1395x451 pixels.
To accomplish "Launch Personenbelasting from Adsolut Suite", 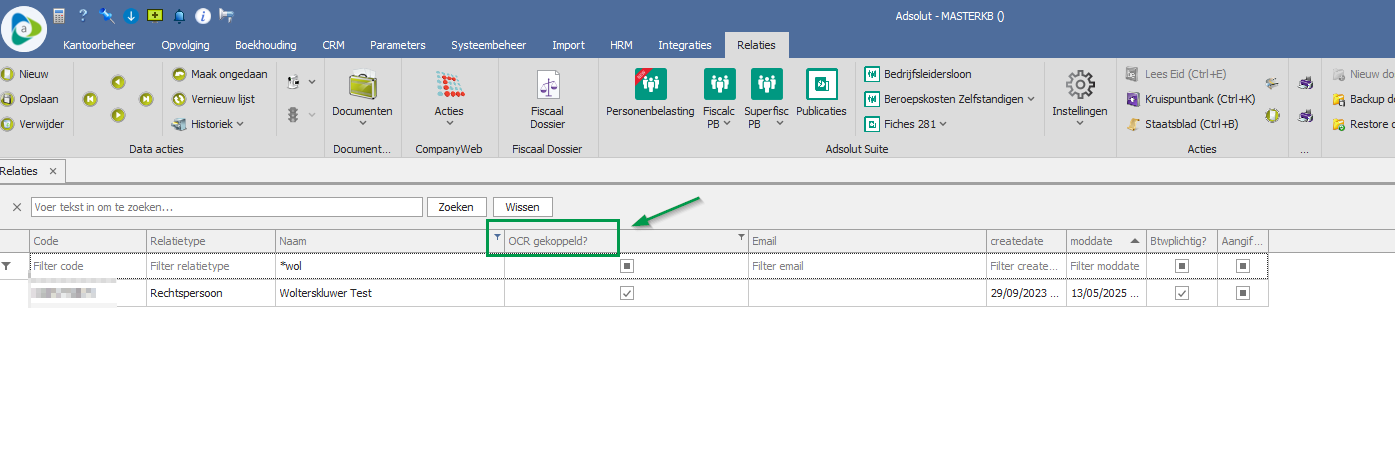I will [650, 84].
